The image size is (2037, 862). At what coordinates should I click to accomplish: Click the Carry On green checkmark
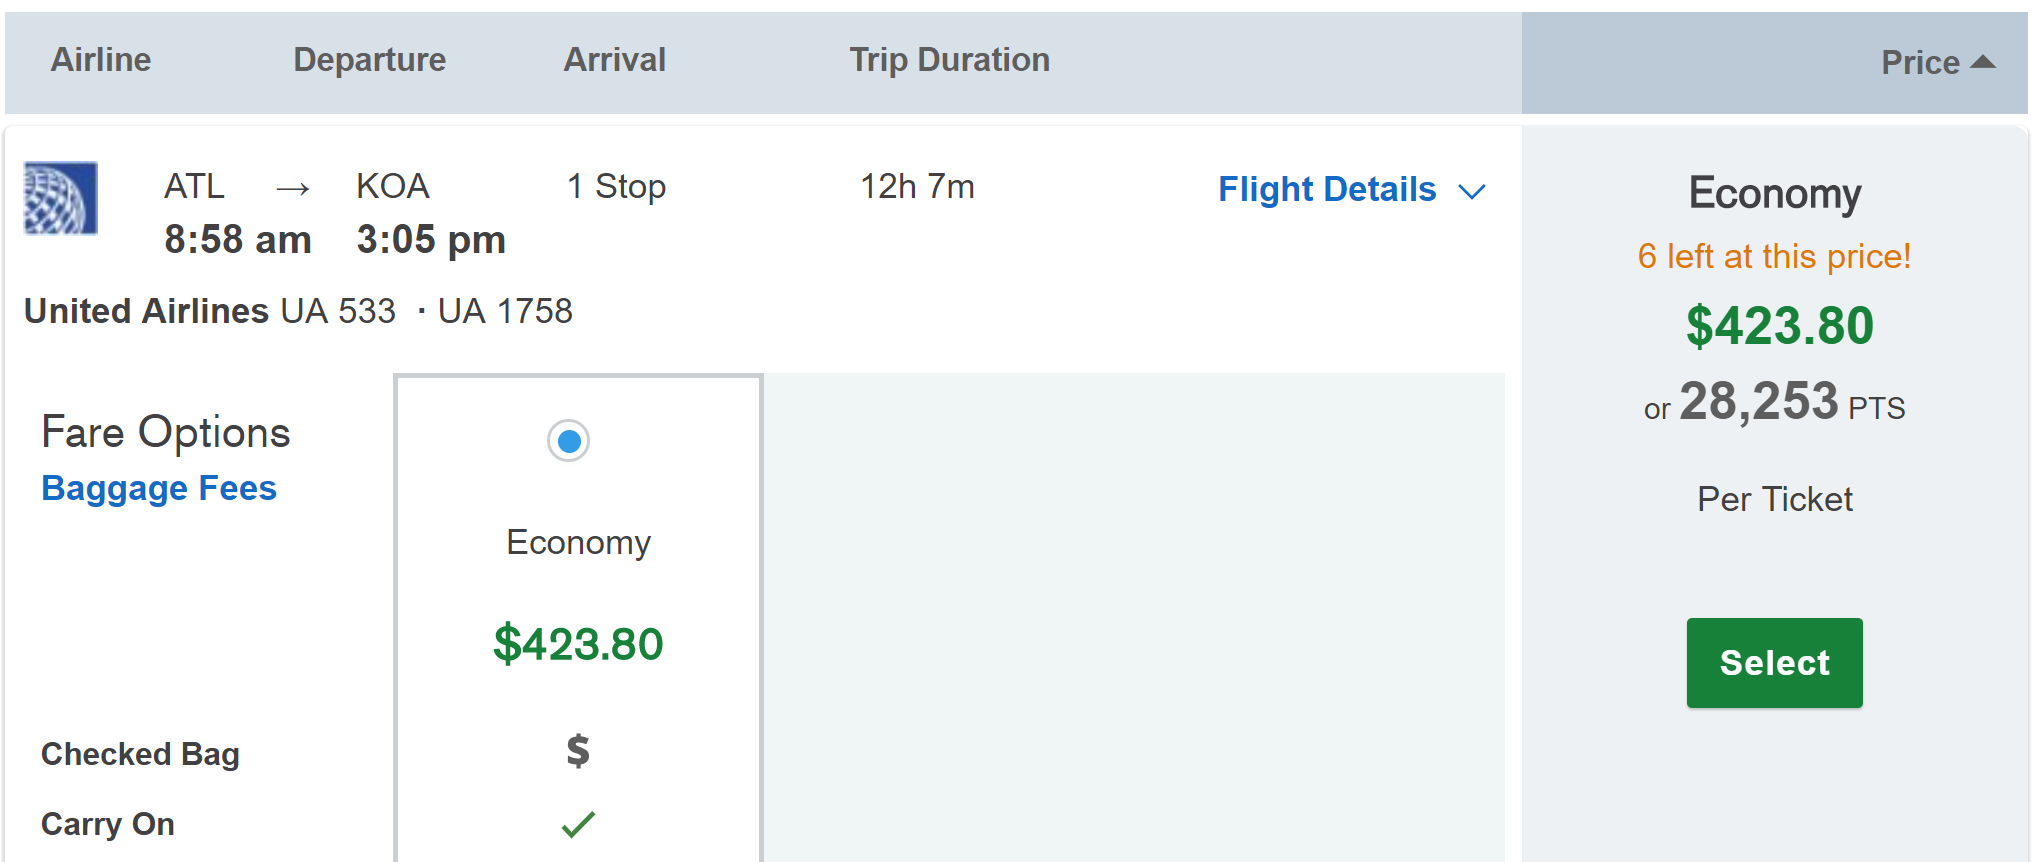click(x=578, y=824)
